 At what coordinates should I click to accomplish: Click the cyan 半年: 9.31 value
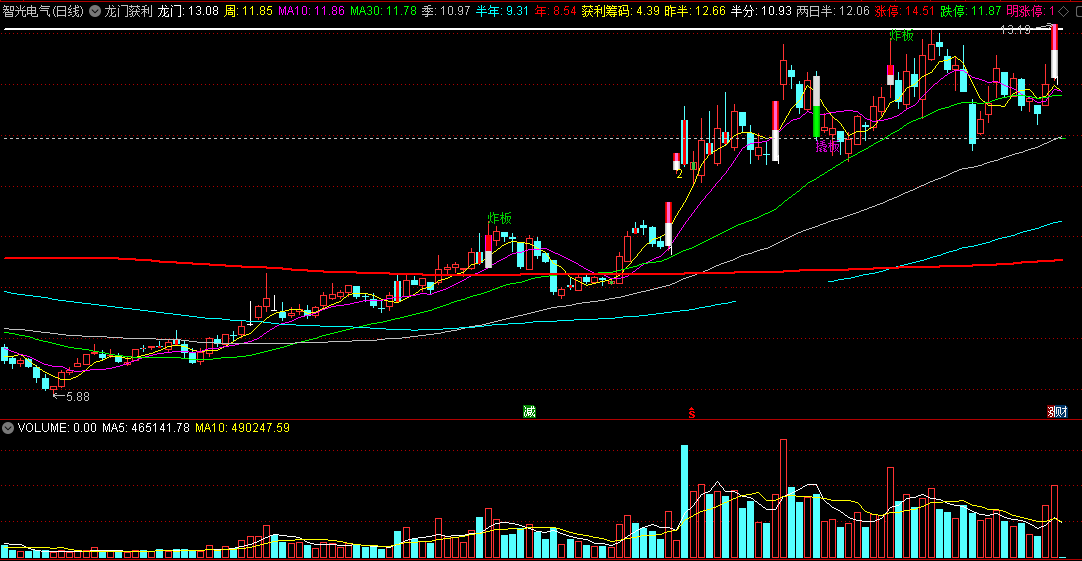pyautogui.click(x=502, y=11)
